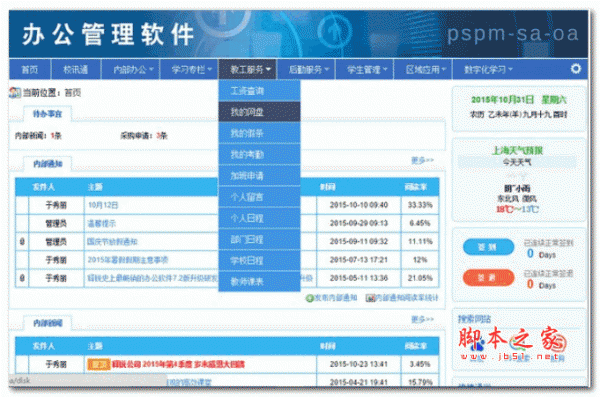This screenshot has height=397, width=600.
Task: Choose 学校日程 from the dropdown list
Action: [x=259, y=260]
